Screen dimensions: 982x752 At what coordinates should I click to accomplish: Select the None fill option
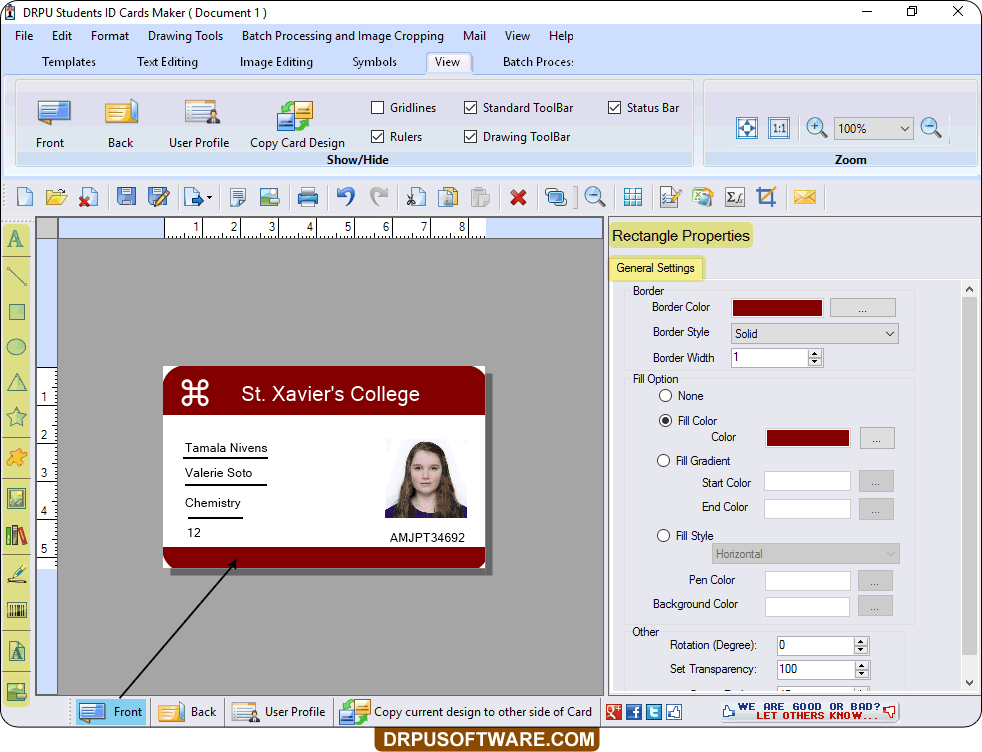(665, 396)
